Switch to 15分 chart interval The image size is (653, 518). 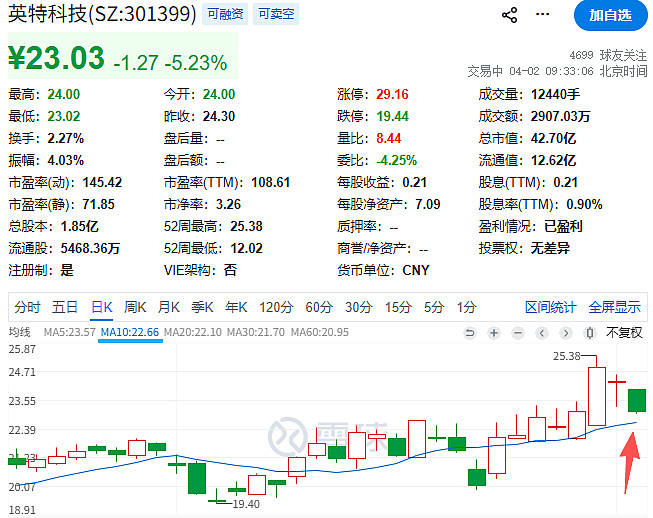398,307
